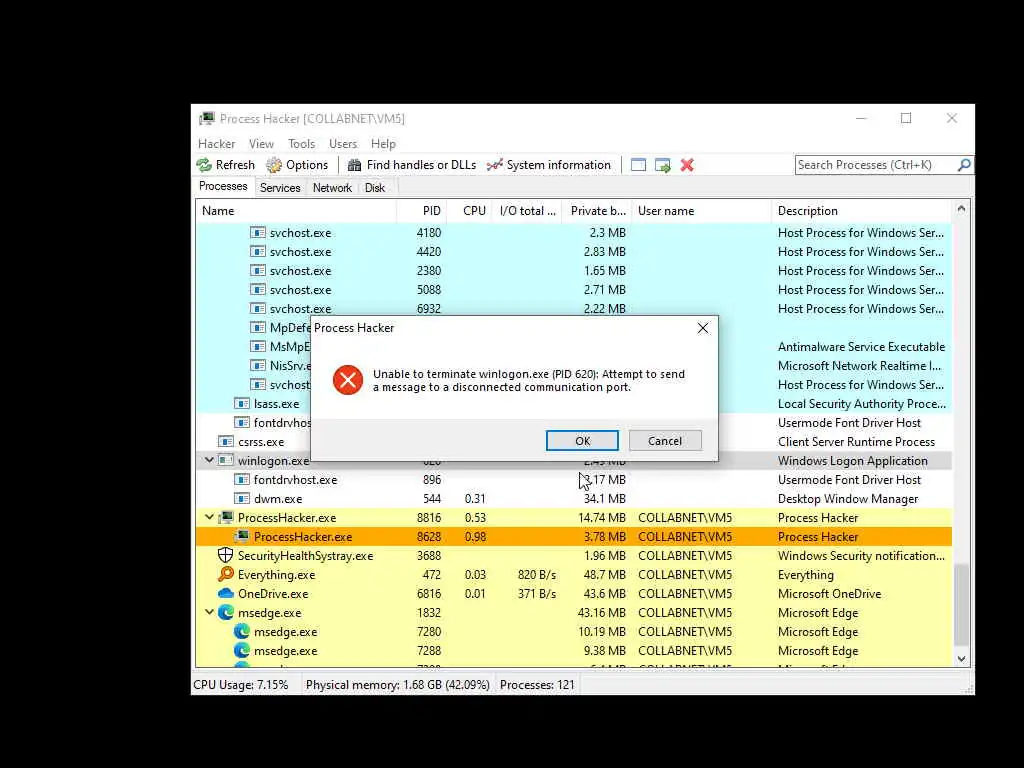Click the lsass.exe process icon
The height and width of the screenshot is (768, 1024).
(x=242, y=404)
